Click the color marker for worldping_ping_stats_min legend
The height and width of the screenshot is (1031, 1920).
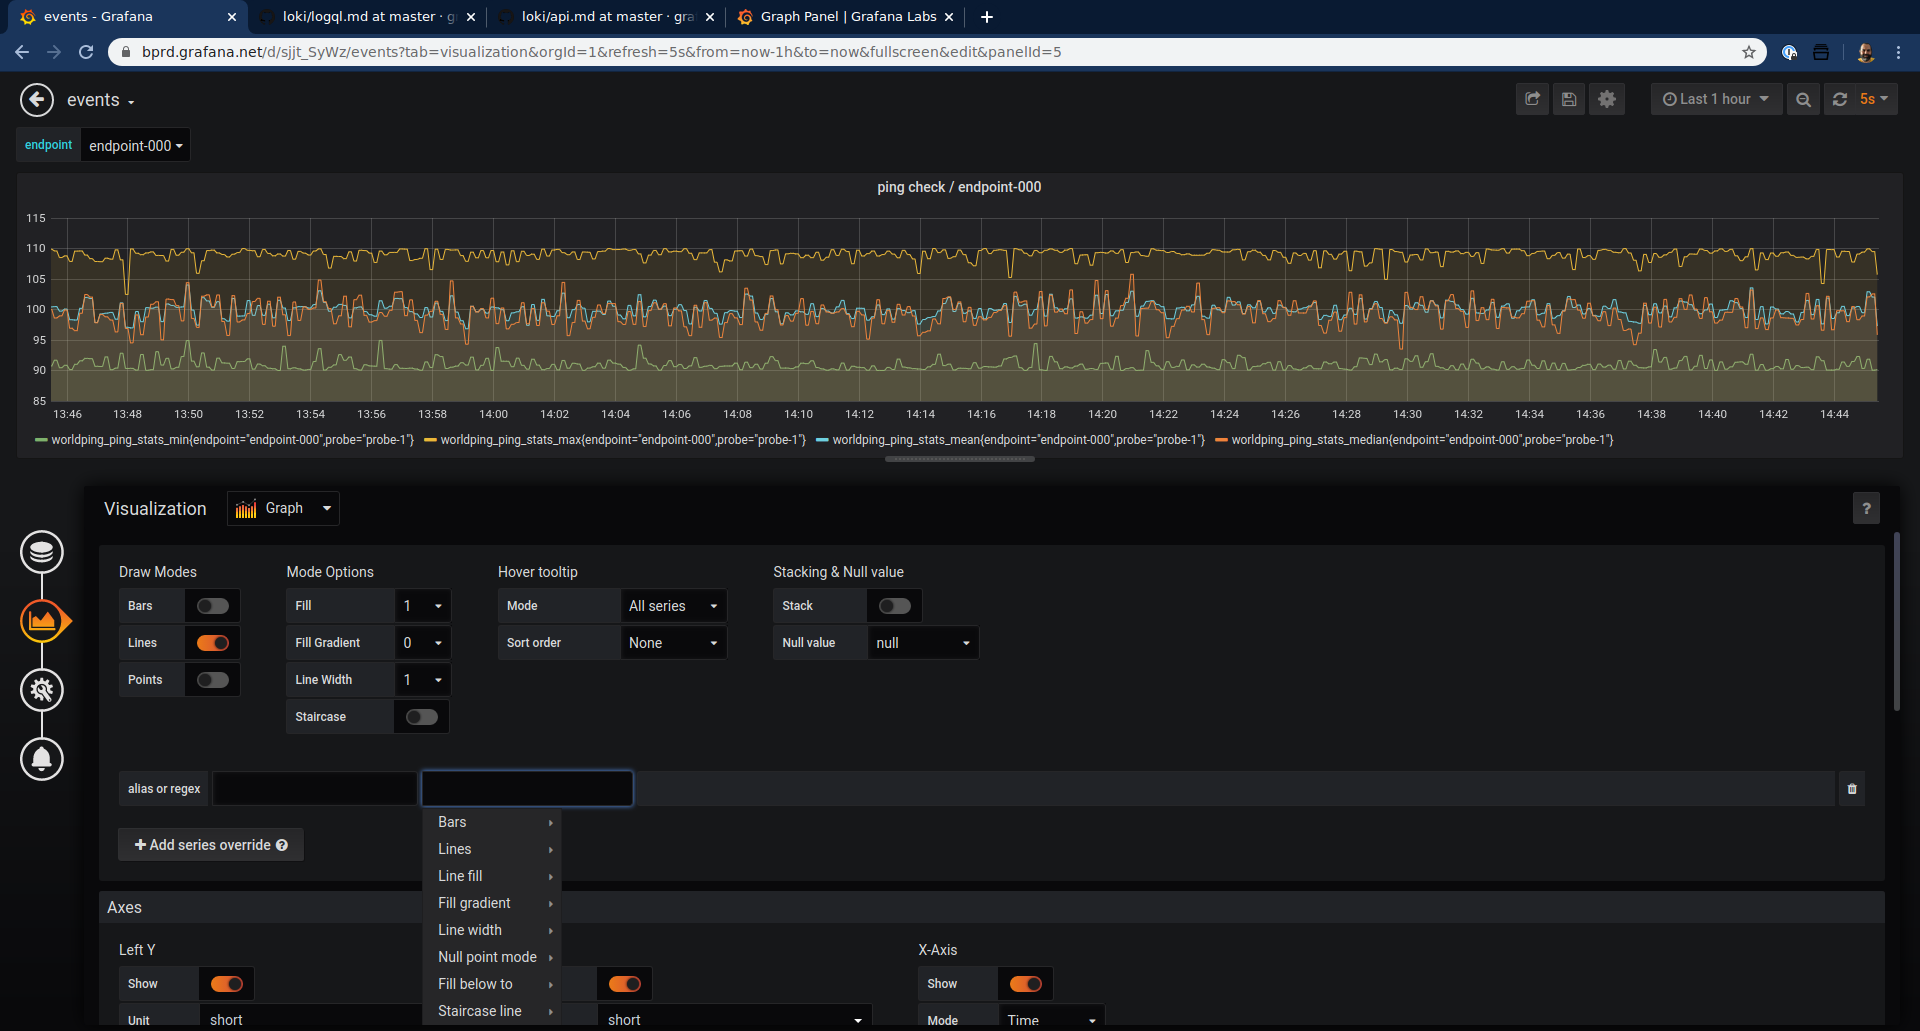[42, 440]
